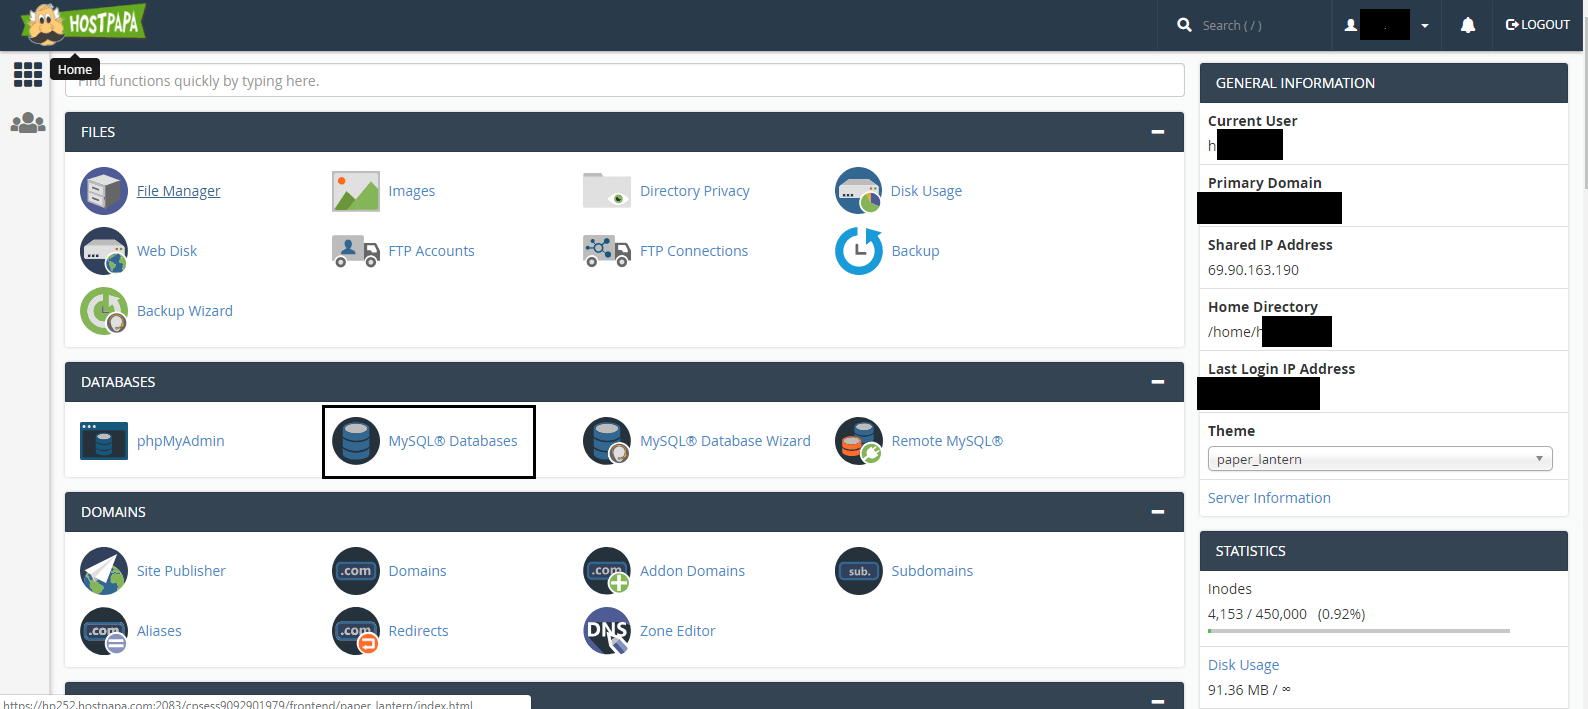Click the Inodes usage value 4,153 / 450,000
This screenshot has width=1588, height=709.
coord(1257,614)
